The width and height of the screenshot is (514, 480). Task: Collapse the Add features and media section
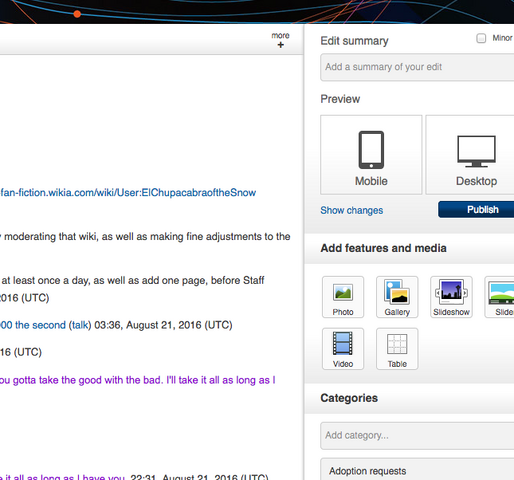(383, 248)
